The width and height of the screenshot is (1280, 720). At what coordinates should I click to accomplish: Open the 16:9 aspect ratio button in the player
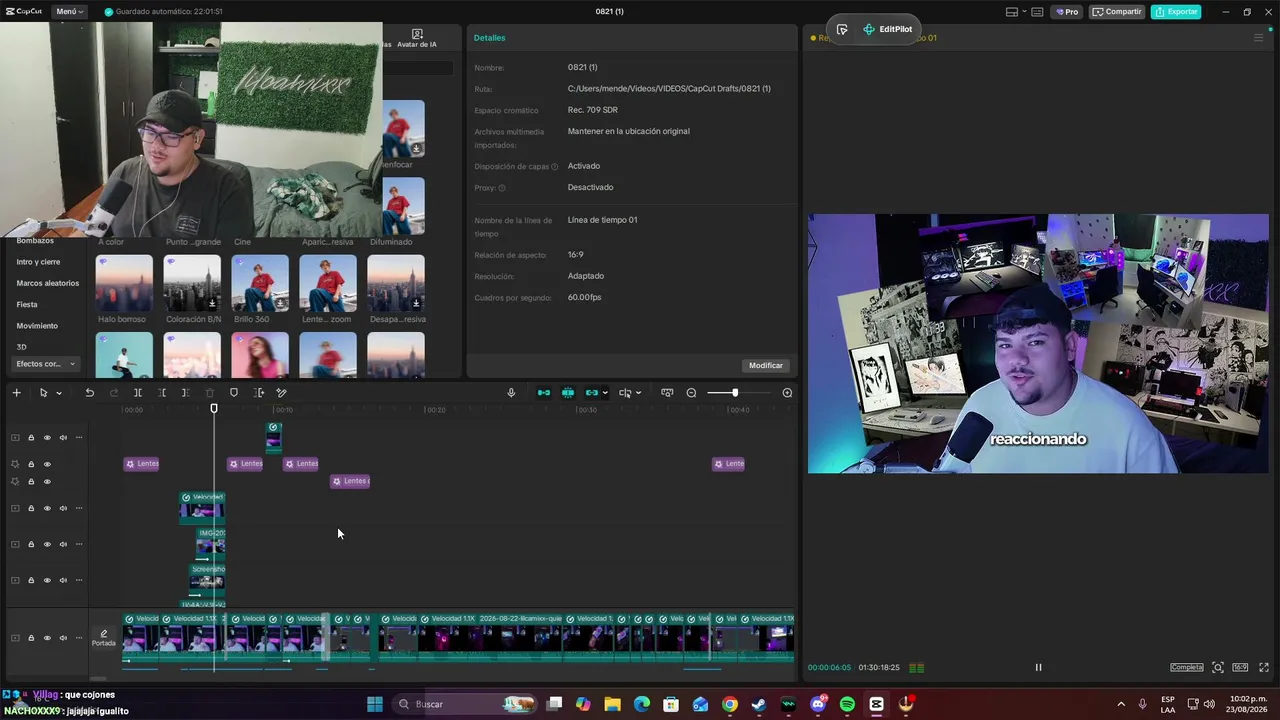[x=1240, y=667]
